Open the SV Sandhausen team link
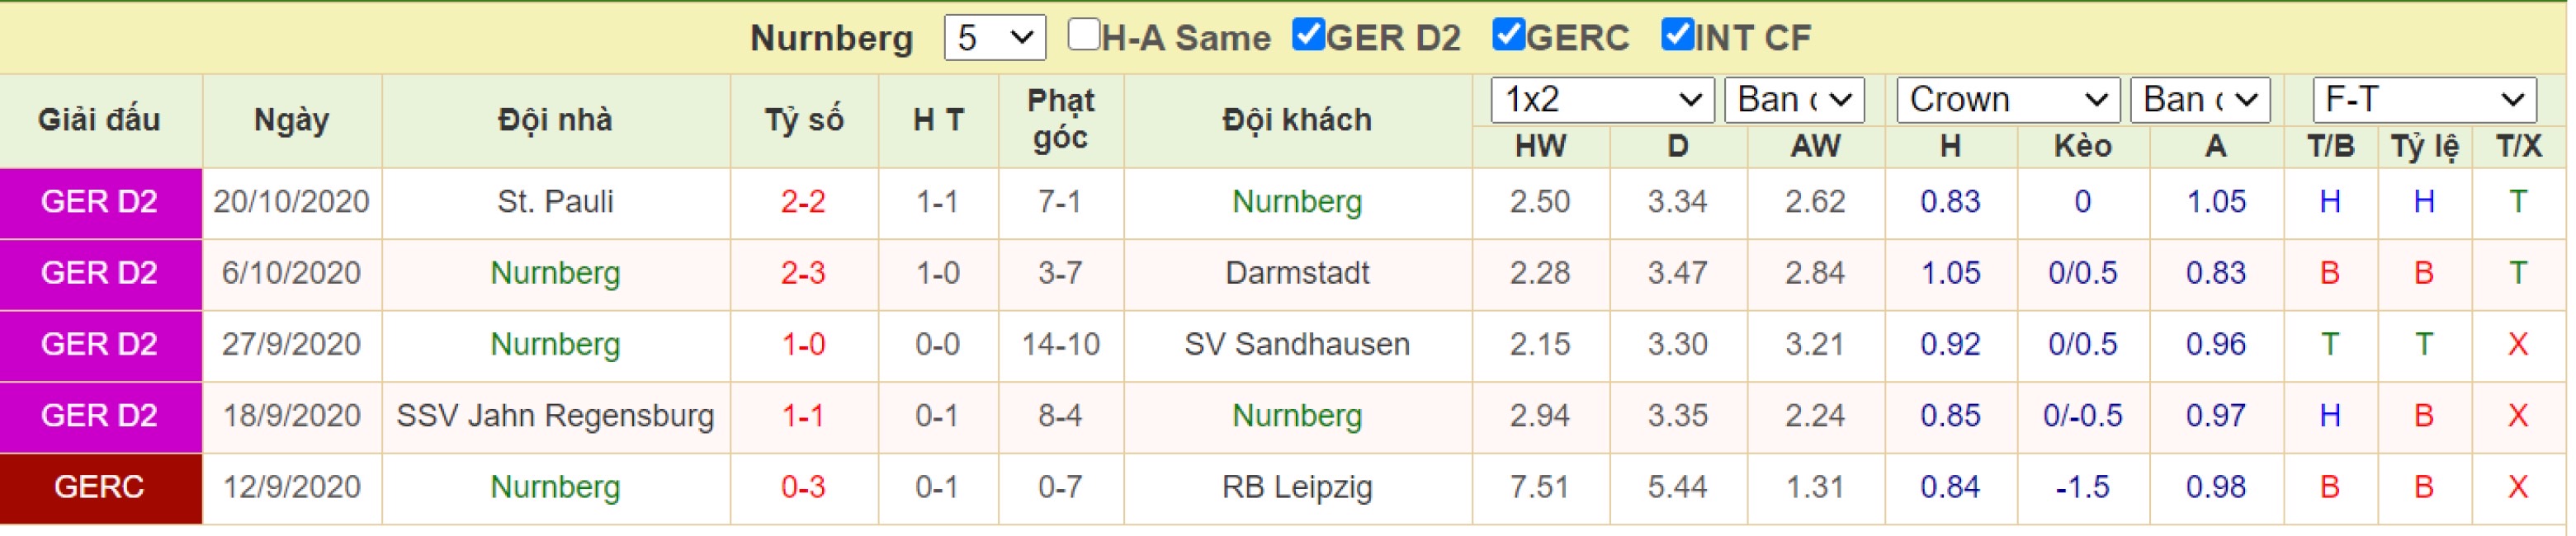The height and width of the screenshot is (536, 2576). click(1297, 345)
